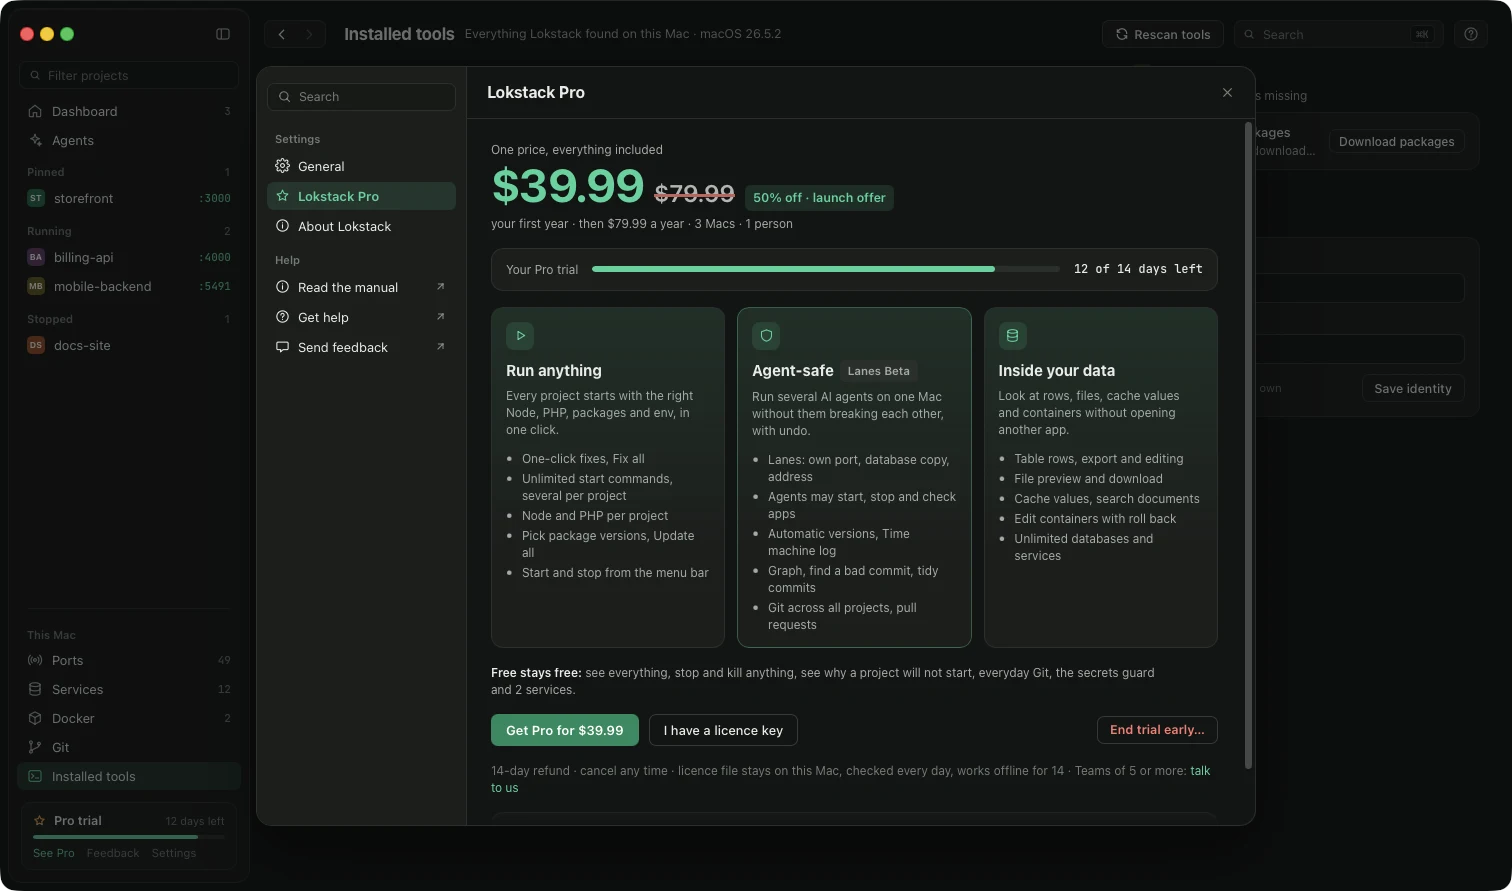Click Settings in trial card
Viewport: 1512px width, 891px height.
pos(174,853)
